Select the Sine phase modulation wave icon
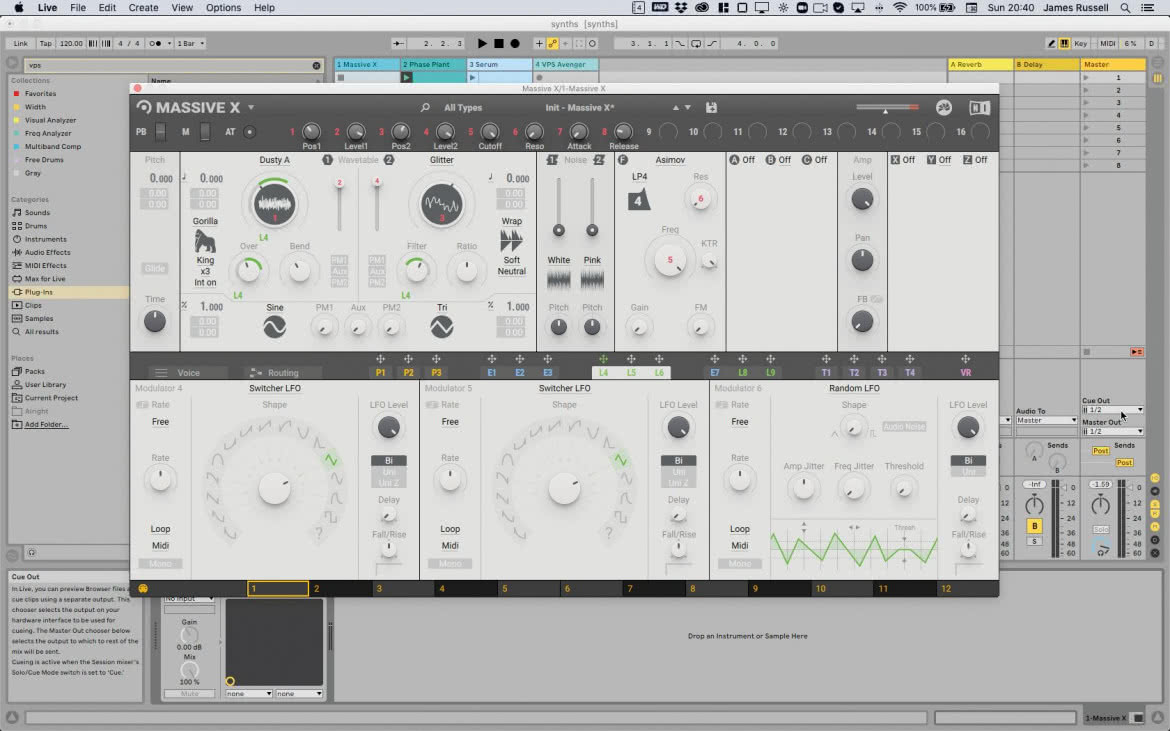1170x731 pixels. [275, 327]
